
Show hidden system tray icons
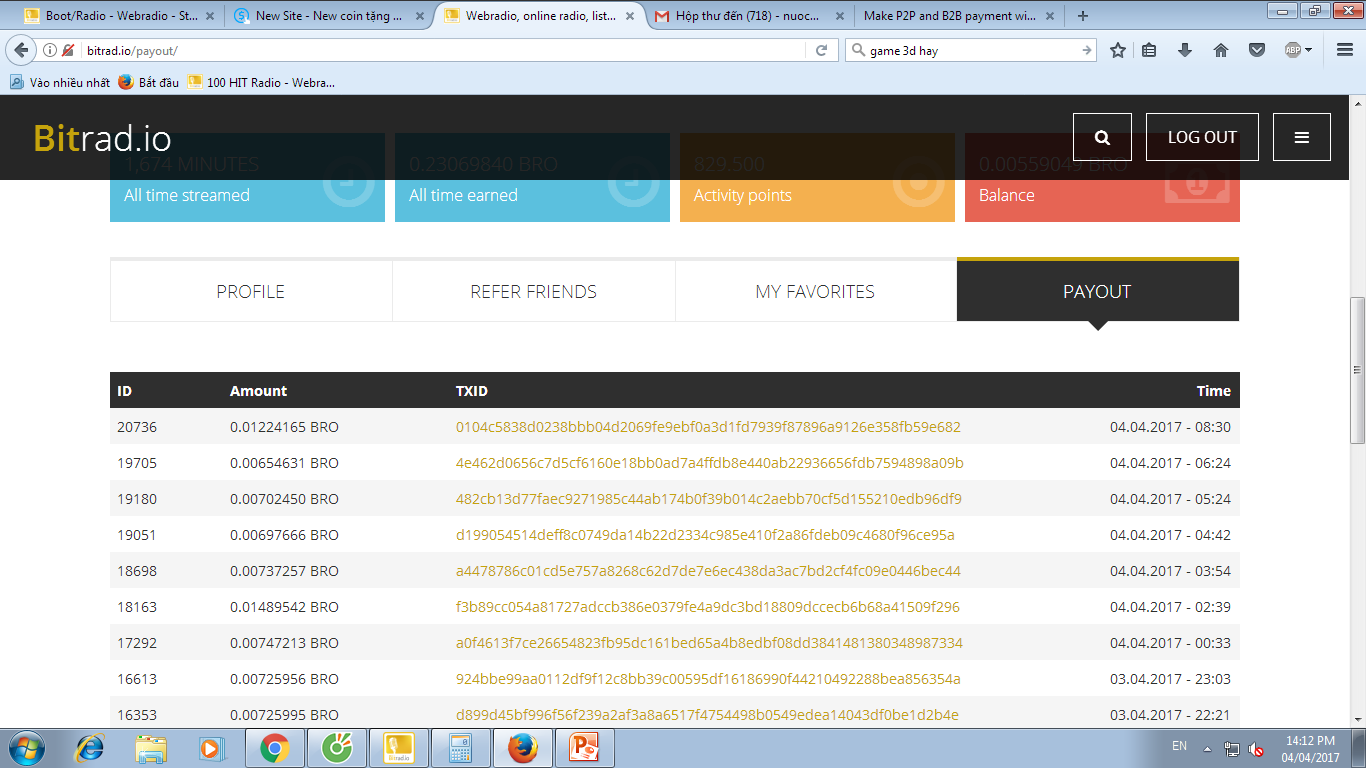click(x=1207, y=748)
